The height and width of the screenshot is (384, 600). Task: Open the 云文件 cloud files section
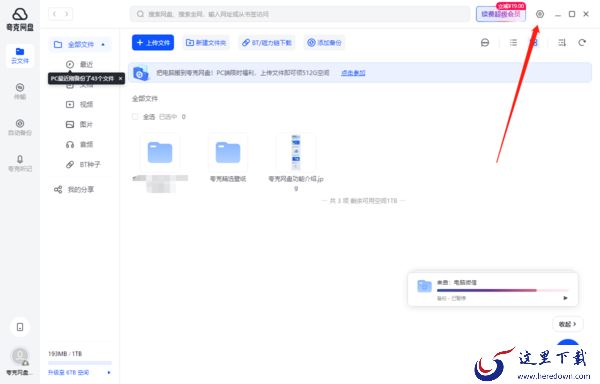(x=20, y=55)
